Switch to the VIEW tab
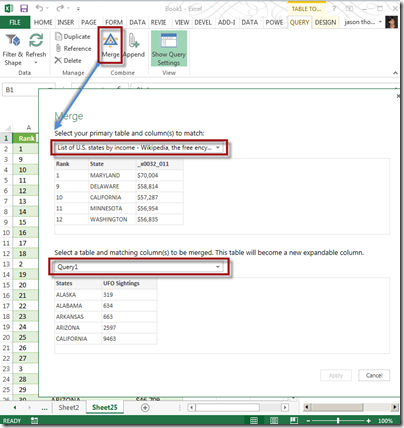Image resolution: width=404 pixels, height=428 pixels. tap(182, 22)
